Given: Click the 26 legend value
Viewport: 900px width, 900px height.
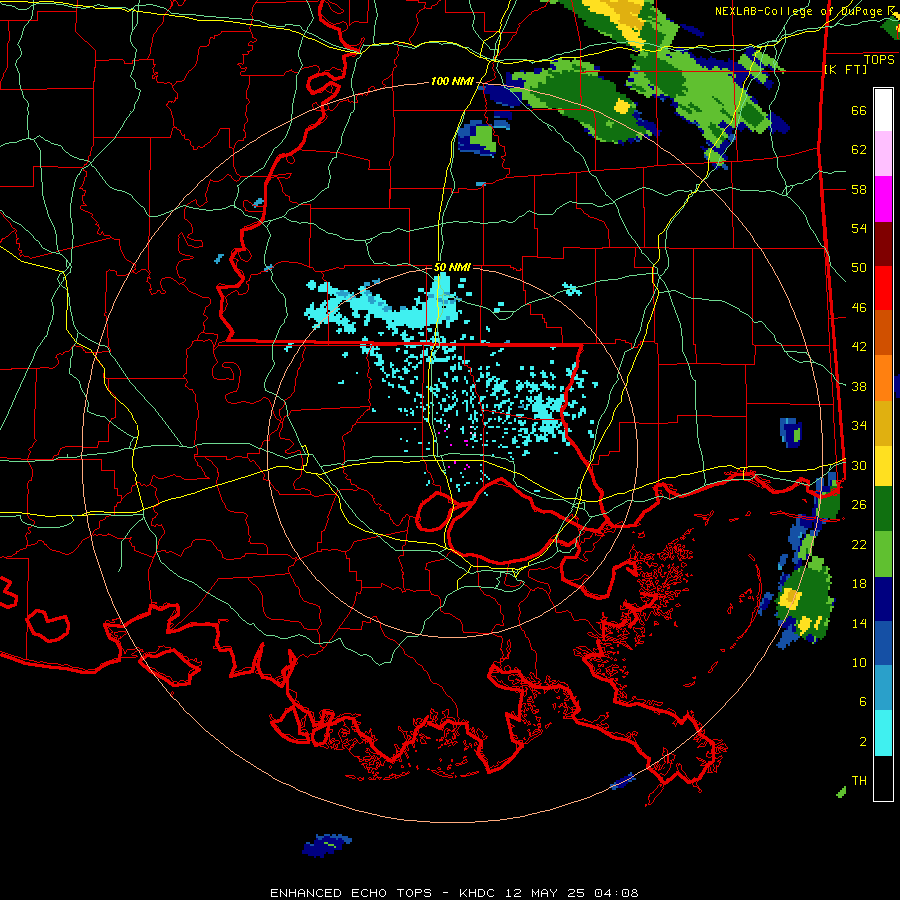Looking at the screenshot, I should (x=859, y=505).
